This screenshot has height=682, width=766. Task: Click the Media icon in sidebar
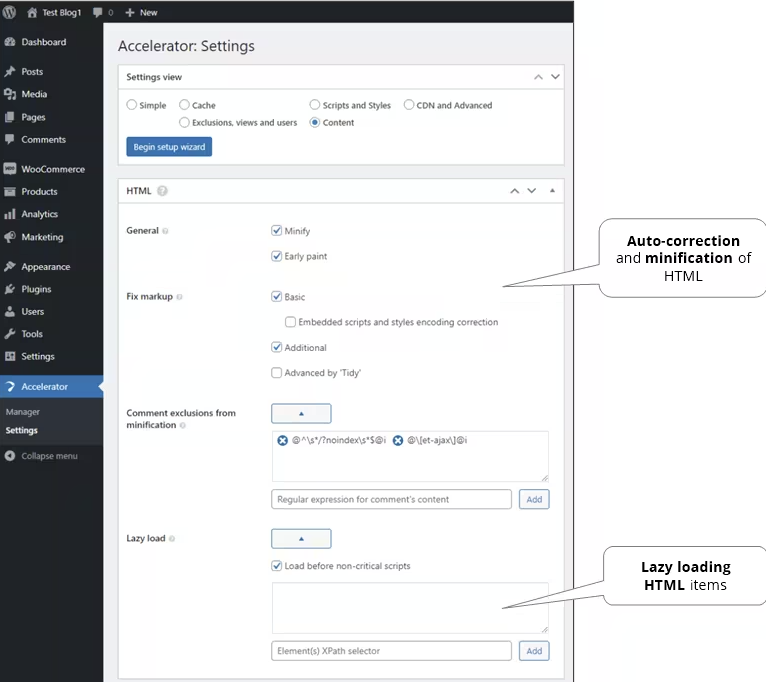(x=10, y=94)
